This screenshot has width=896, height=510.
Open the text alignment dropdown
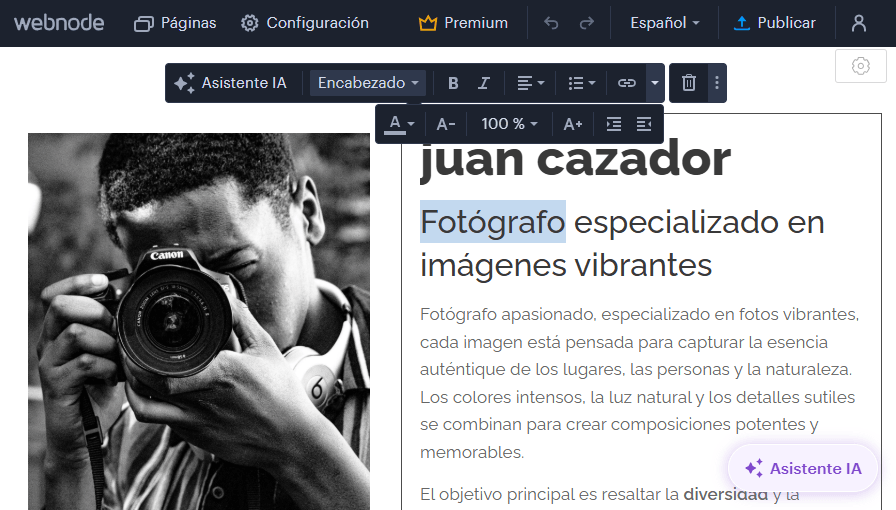pyautogui.click(x=530, y=83)
